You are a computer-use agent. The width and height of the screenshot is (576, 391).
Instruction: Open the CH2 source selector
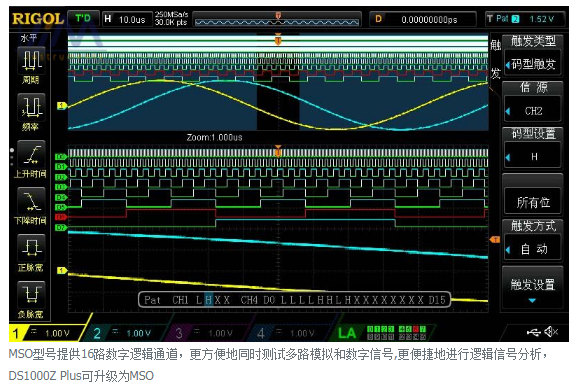tap(533, 111)
